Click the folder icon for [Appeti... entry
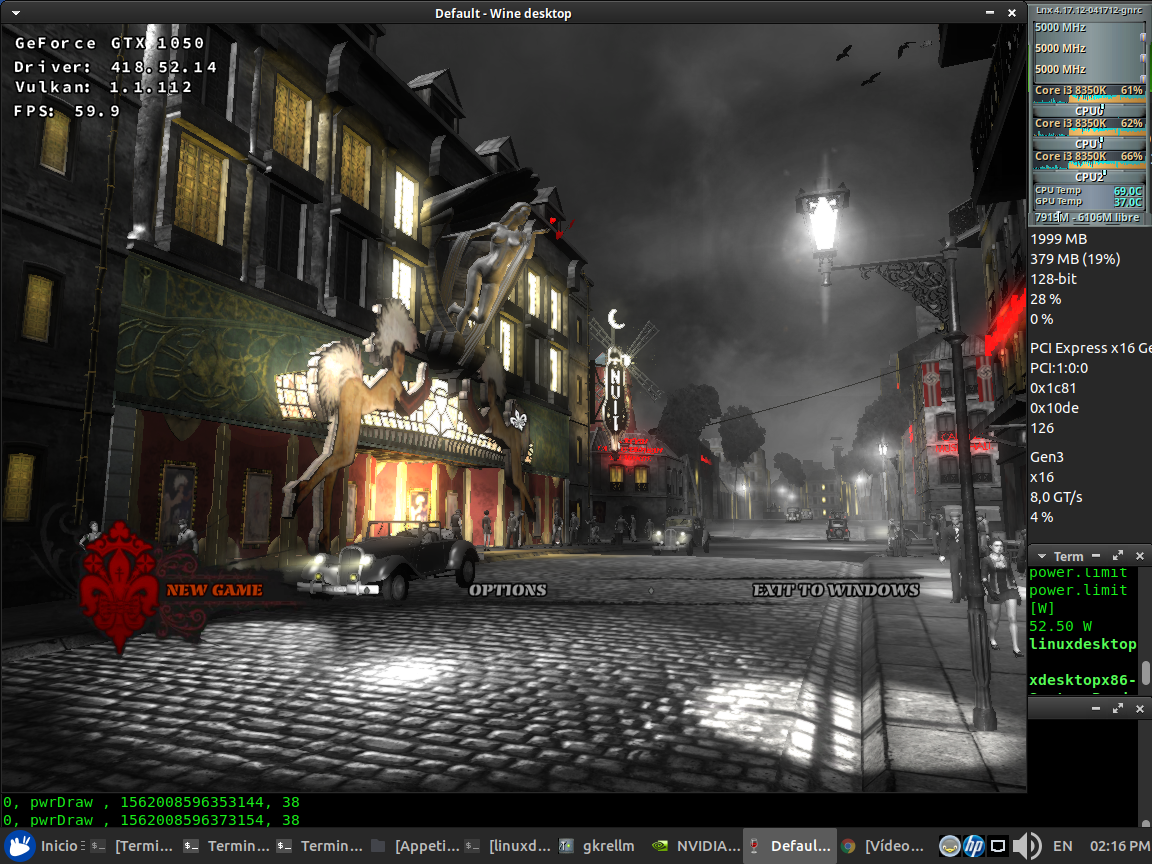 pos(378,846)
